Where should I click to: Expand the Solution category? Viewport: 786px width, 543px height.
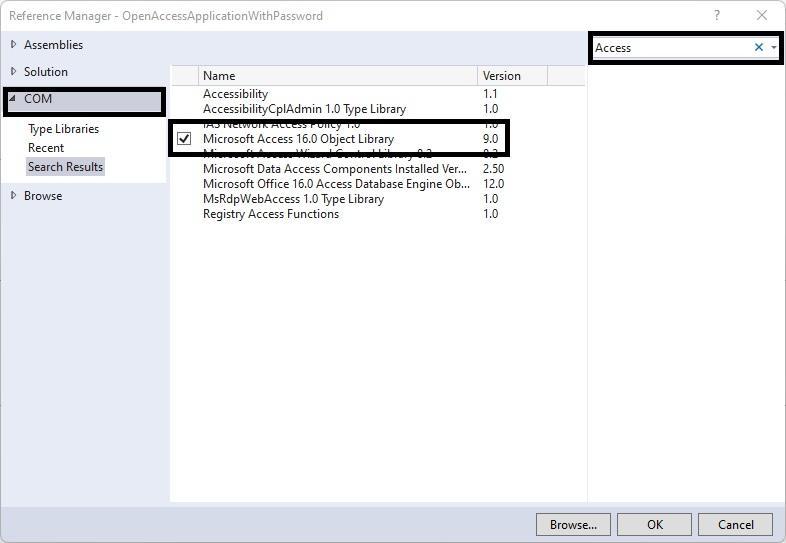pos(13,72)
